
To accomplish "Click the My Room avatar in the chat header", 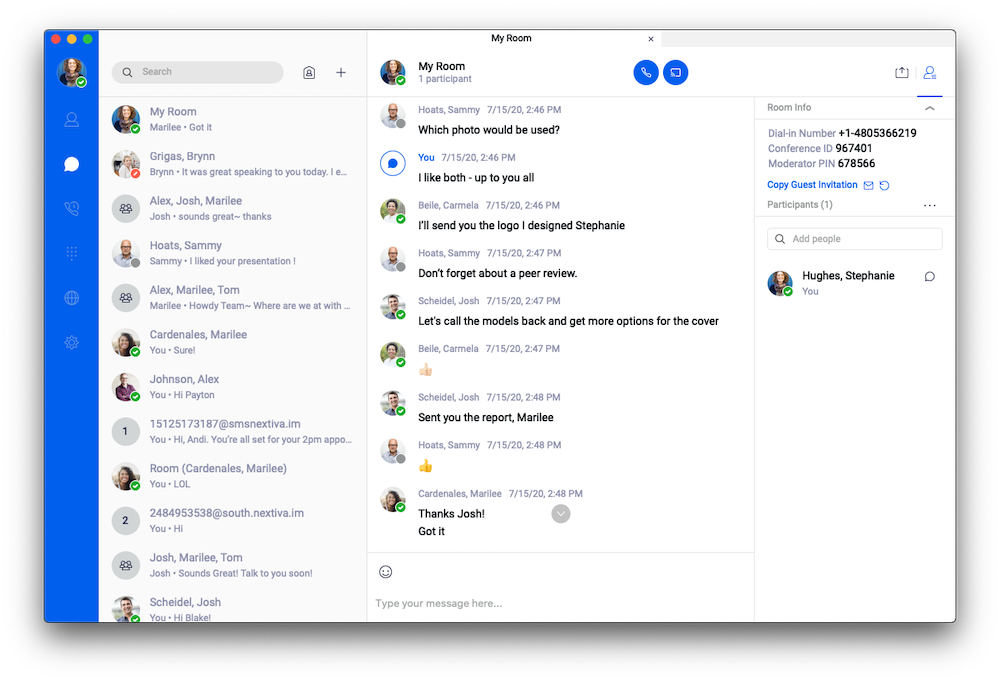I will 393,72.
